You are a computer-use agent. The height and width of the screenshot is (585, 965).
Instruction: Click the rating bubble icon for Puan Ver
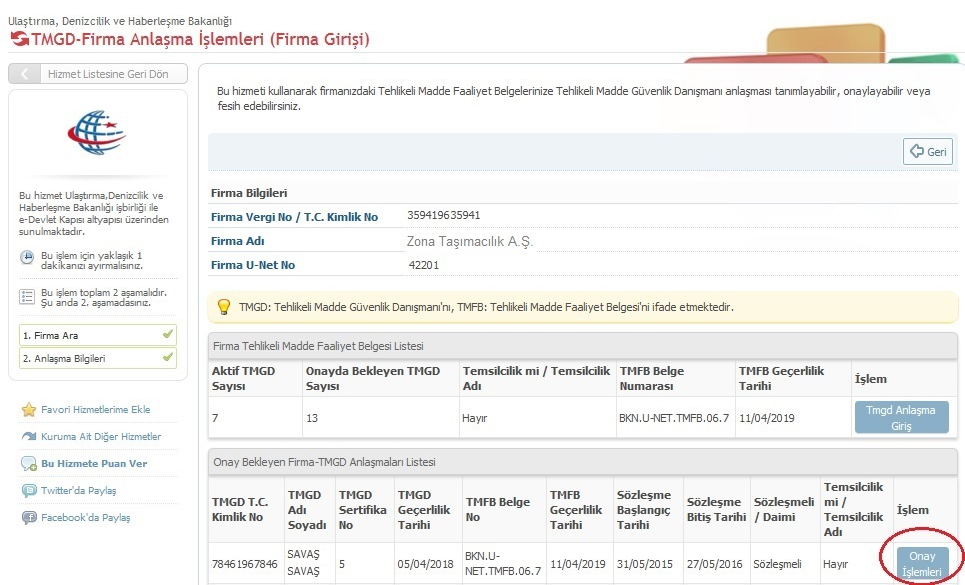pyautogui.click(x=29, y=464)
